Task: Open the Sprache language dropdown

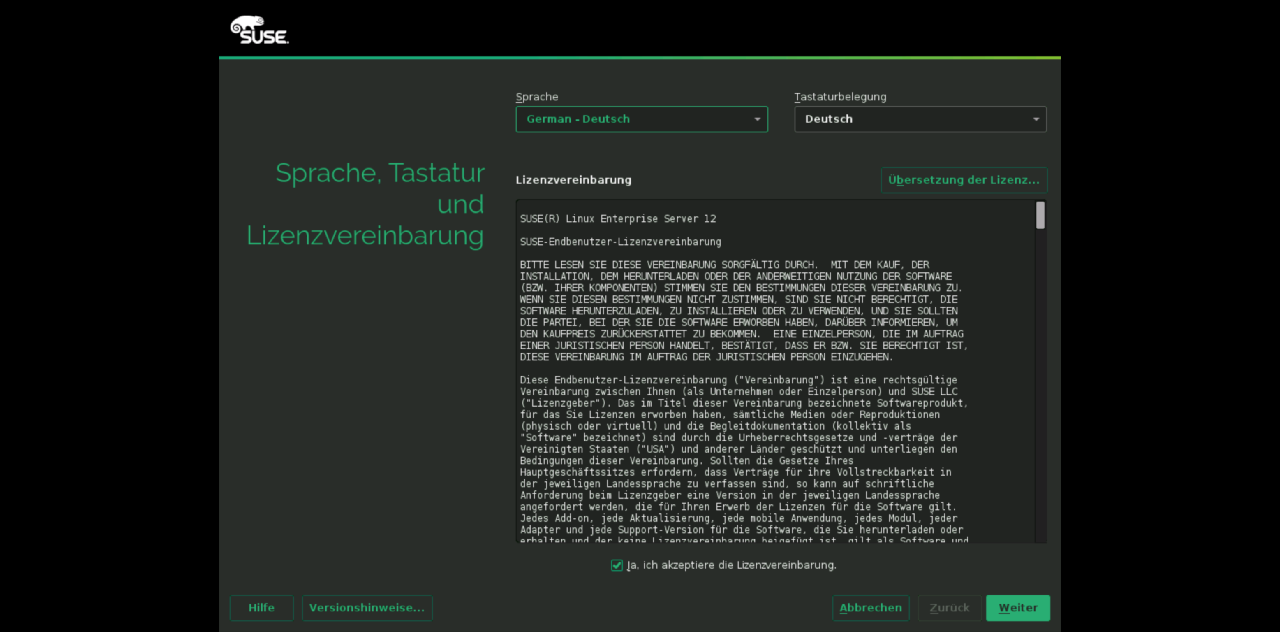Action: point(641,119)
